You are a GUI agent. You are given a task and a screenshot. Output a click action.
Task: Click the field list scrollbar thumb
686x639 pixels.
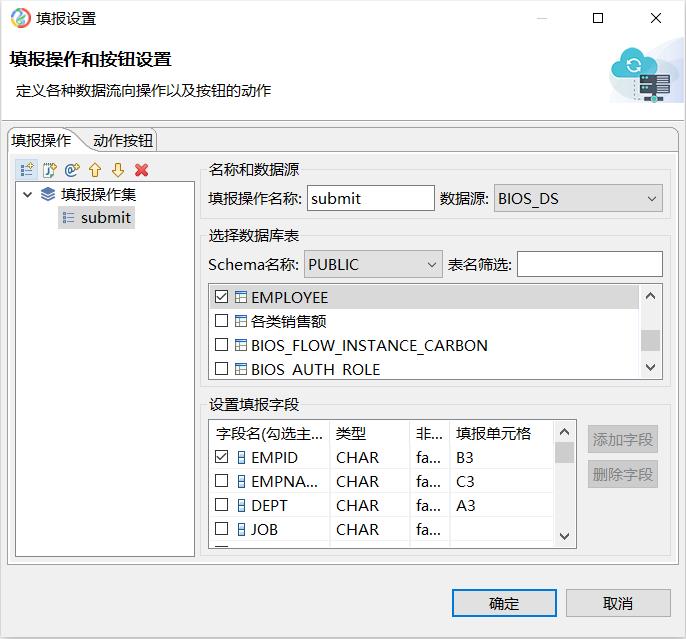[x=564, y=452]
